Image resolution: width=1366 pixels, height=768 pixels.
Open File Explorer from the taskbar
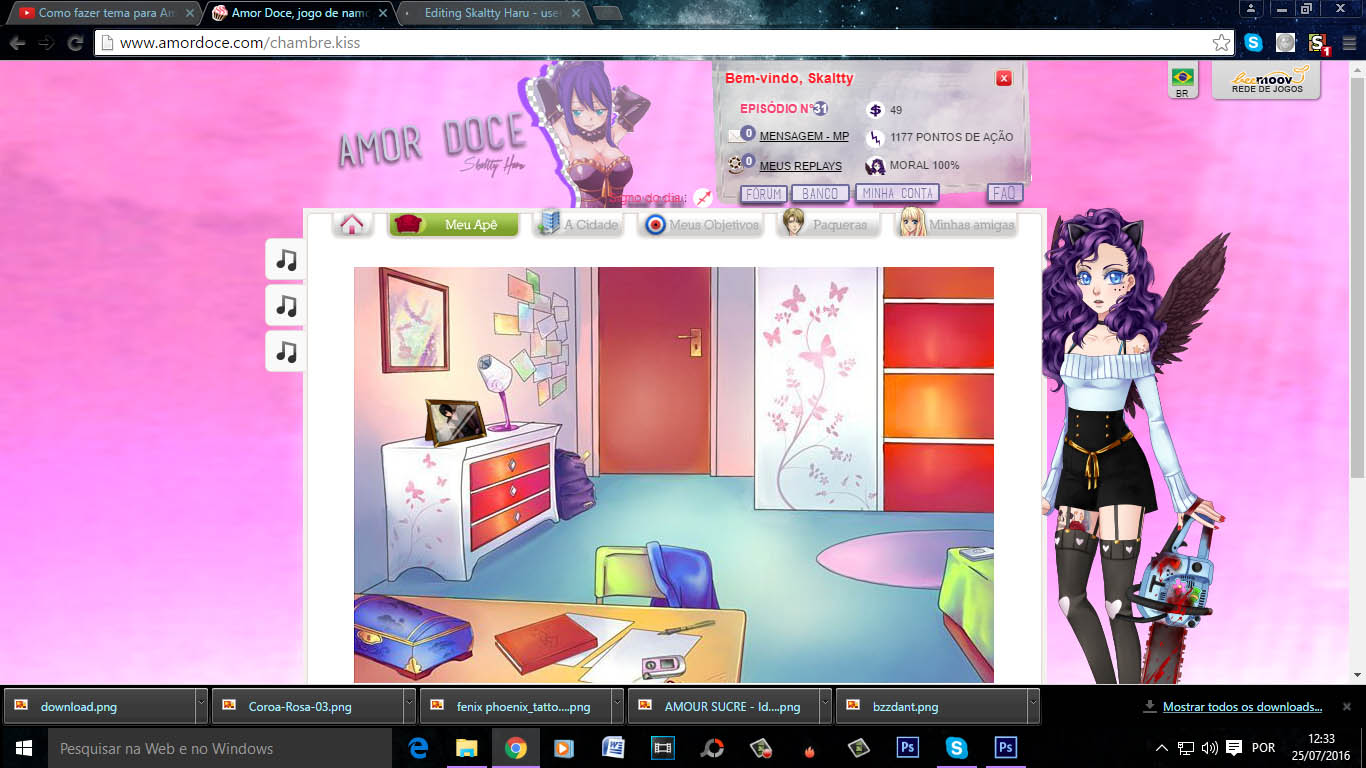(x=467, y=748)
